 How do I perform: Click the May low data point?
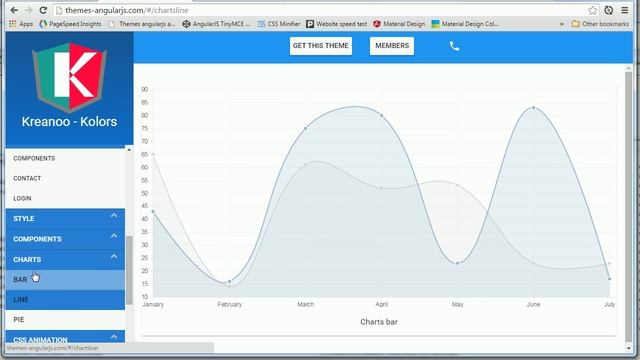[x=458, y=263]
